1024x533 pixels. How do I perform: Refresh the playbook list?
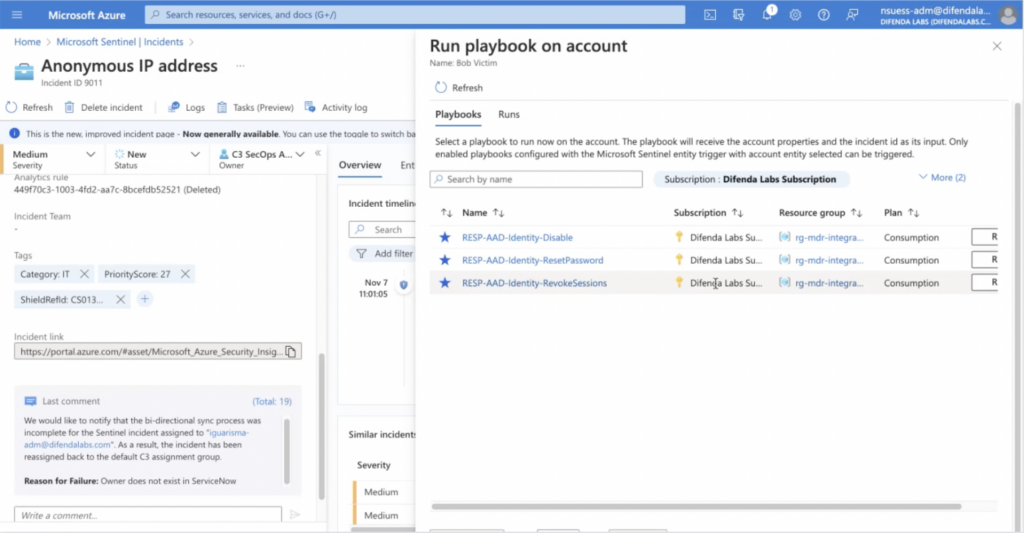459,88
